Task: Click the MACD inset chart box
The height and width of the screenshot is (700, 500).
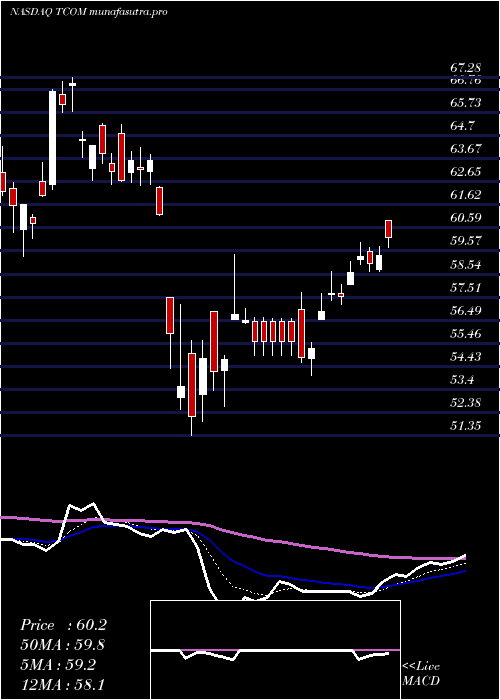Action: click(275, 650)
